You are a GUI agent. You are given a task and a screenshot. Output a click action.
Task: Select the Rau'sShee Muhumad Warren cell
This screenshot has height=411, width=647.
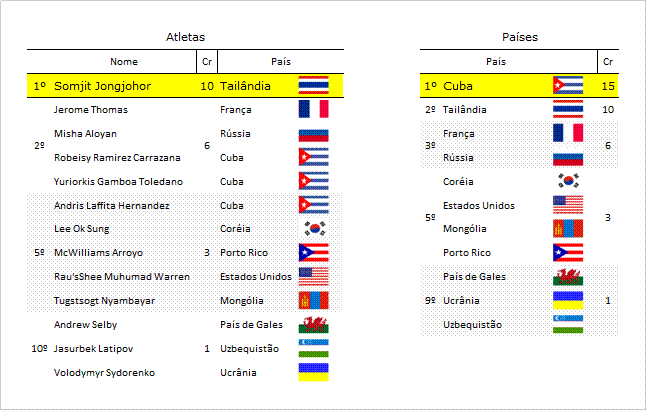[122, 276]
